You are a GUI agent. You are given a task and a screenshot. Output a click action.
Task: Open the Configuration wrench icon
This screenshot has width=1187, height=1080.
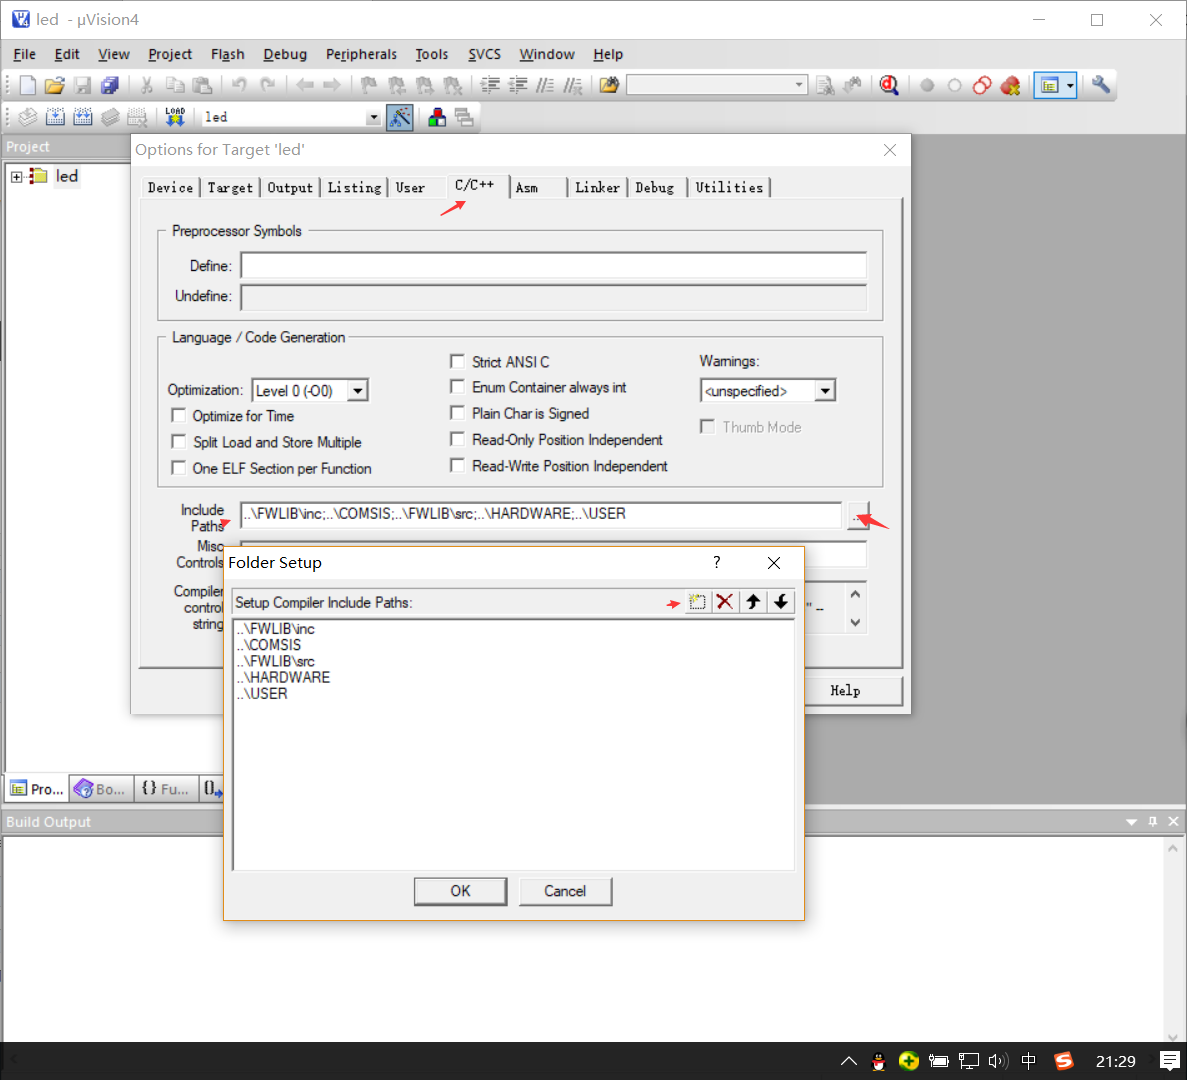point(1101,85)
